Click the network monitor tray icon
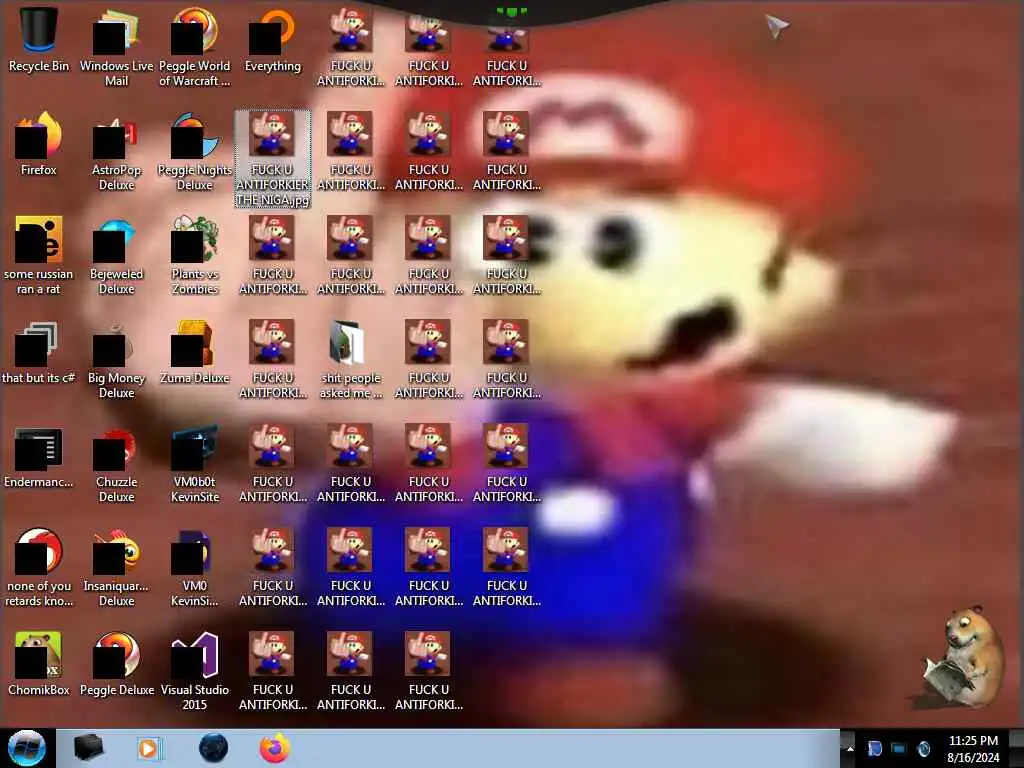This screenshot has height=768, width=1024. [899, 749]
